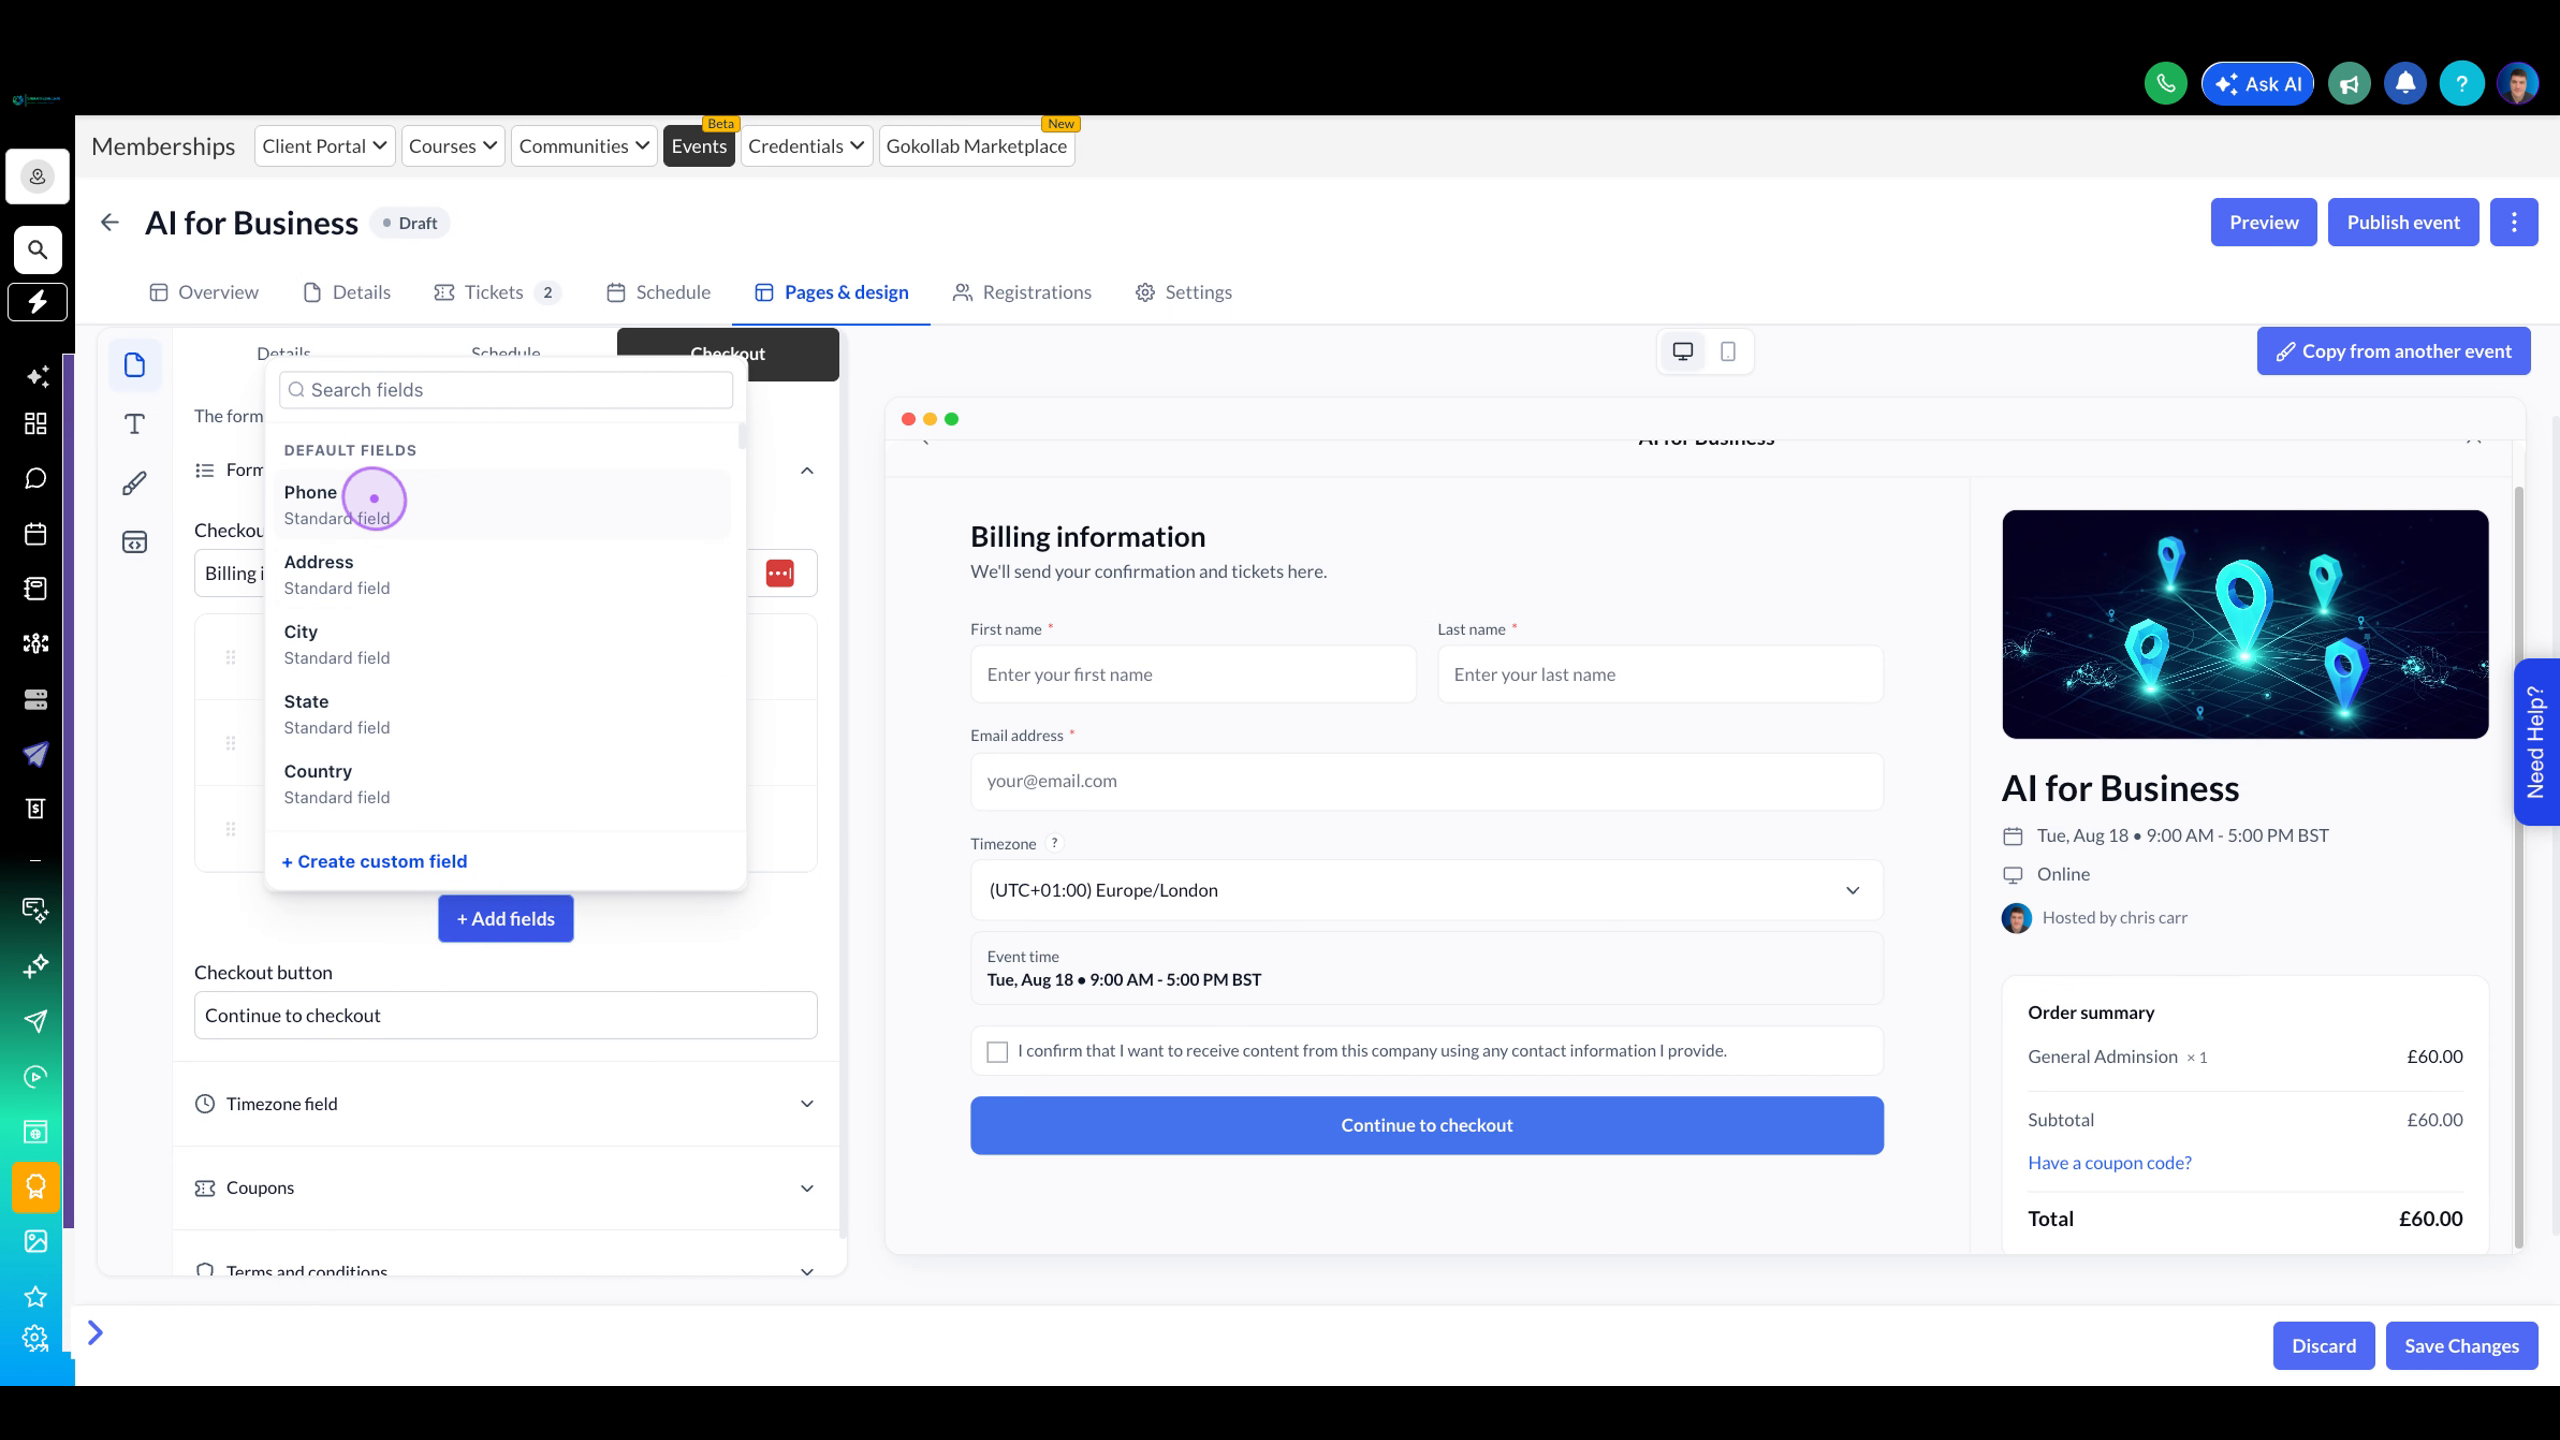
Task: Expand the Coupons section
Action: tap(506, 1188)
